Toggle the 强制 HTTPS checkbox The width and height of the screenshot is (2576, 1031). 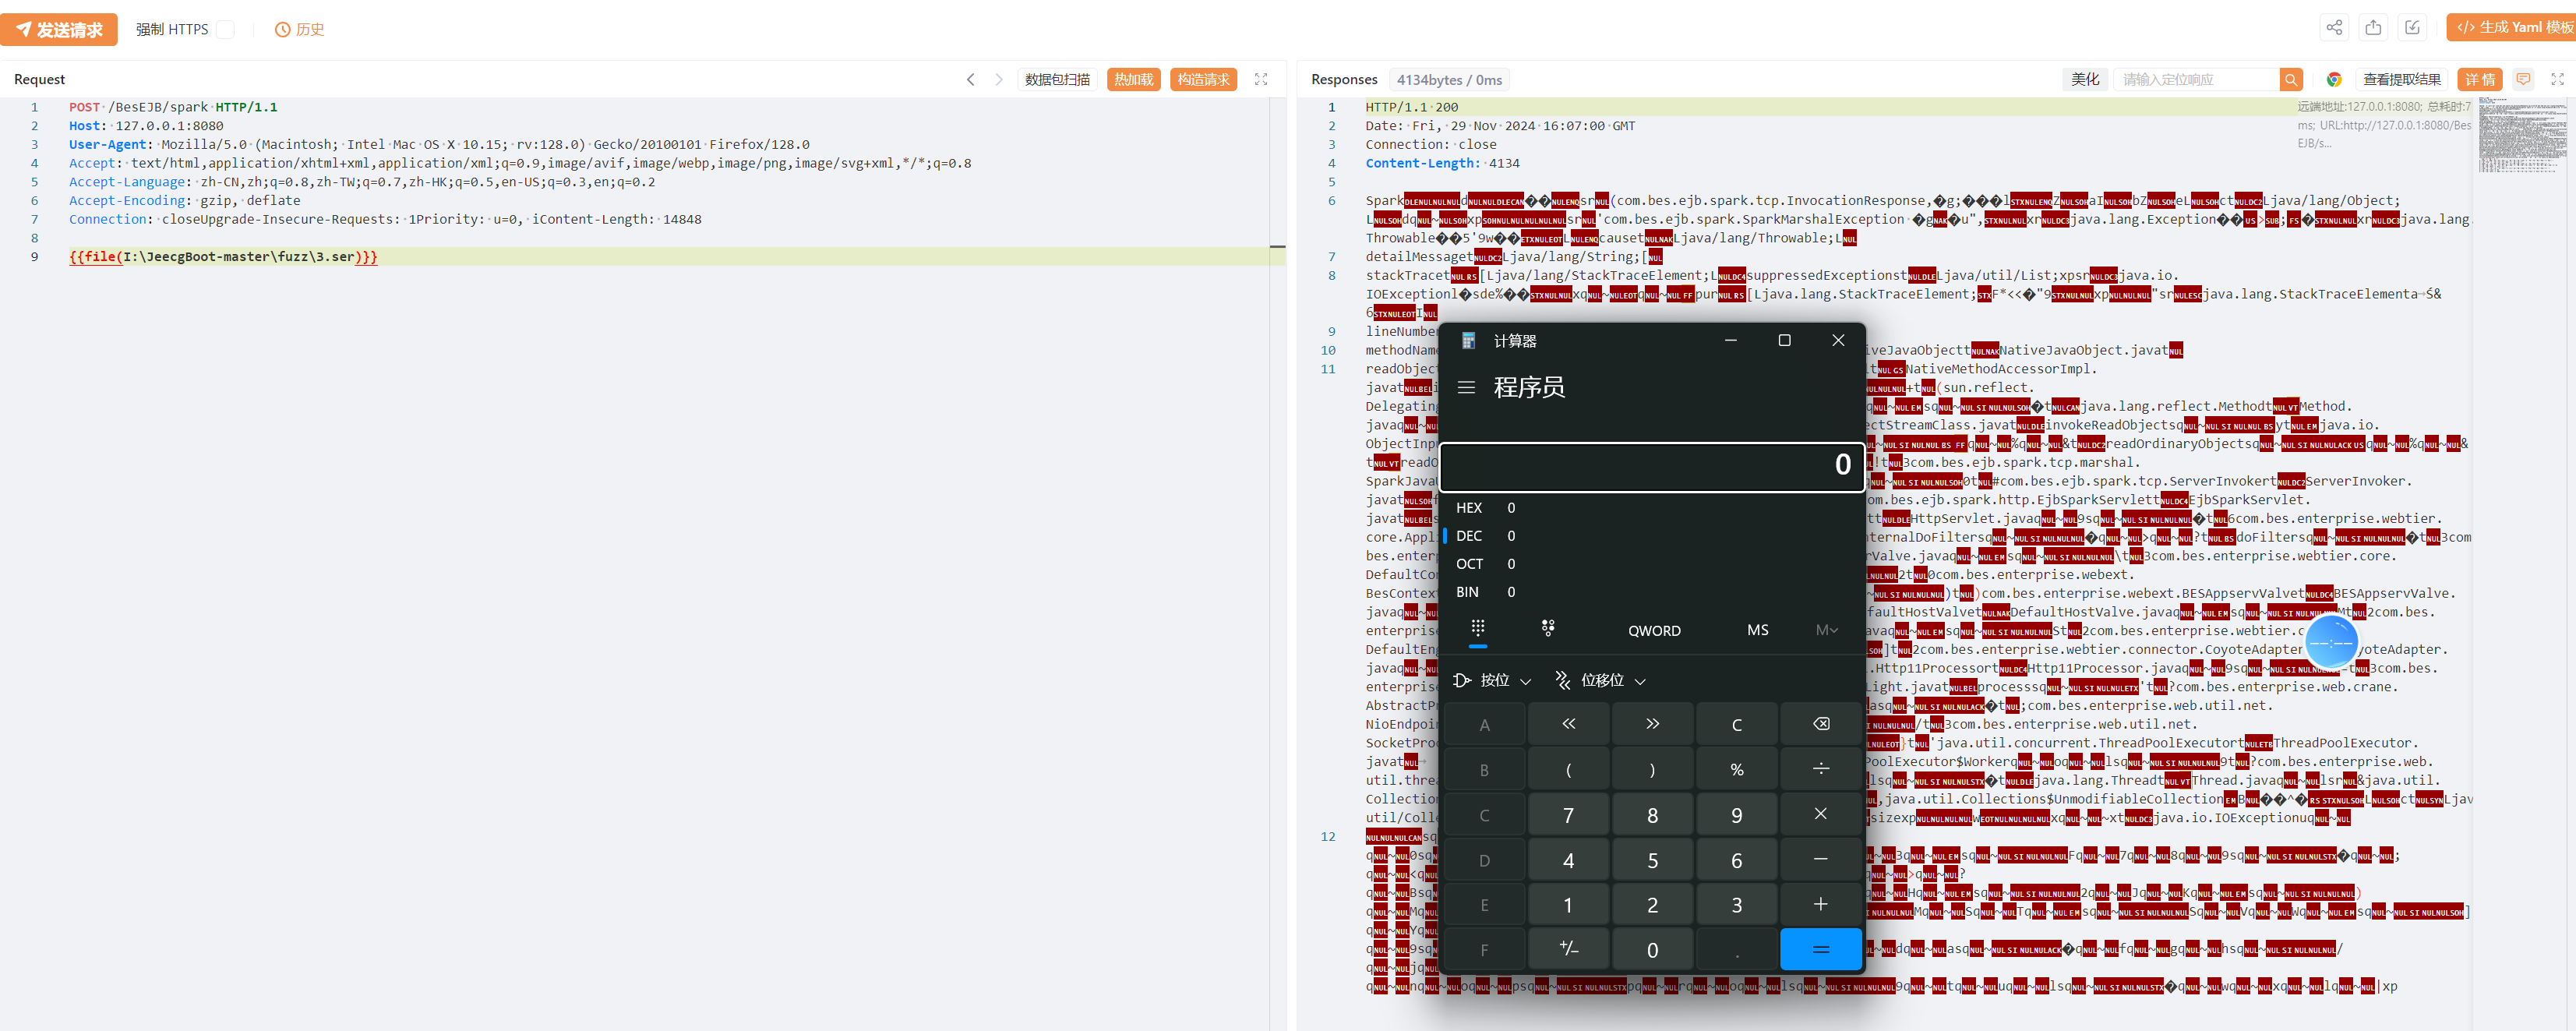tap(226, 30)
